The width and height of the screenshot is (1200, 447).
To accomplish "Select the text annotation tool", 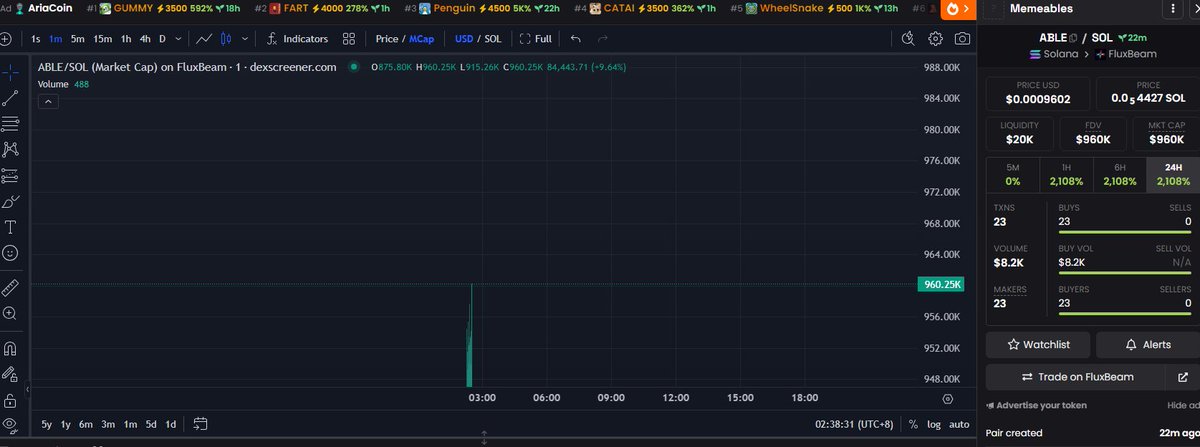I will 10,228.
